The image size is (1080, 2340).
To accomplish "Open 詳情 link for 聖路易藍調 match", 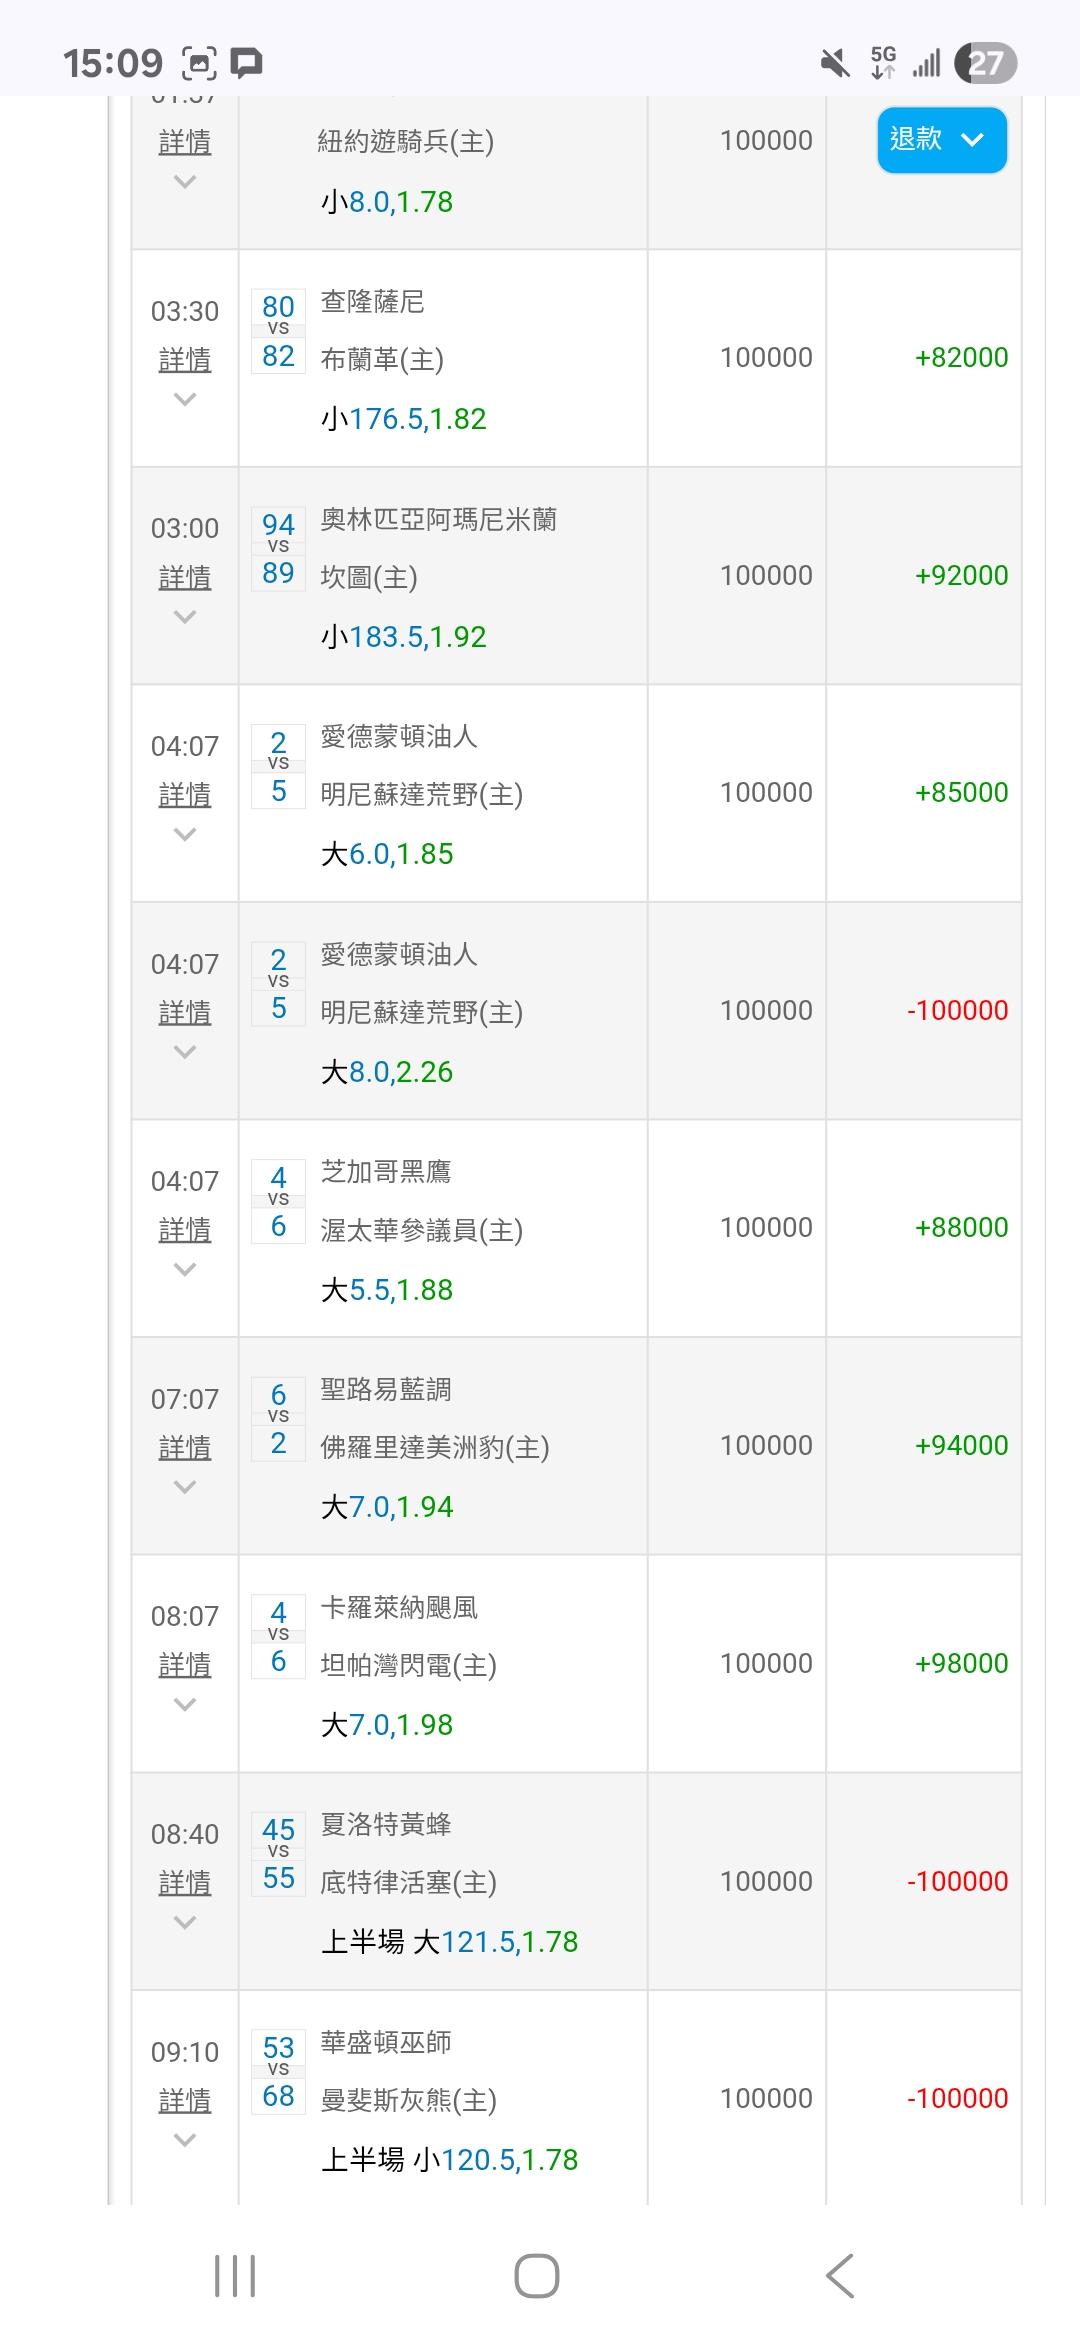I will 185,1447.
